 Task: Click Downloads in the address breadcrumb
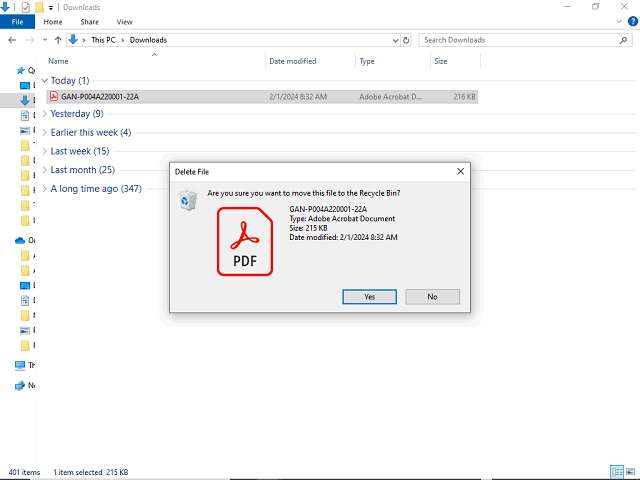pyautogui.click(x=148, y=40)
